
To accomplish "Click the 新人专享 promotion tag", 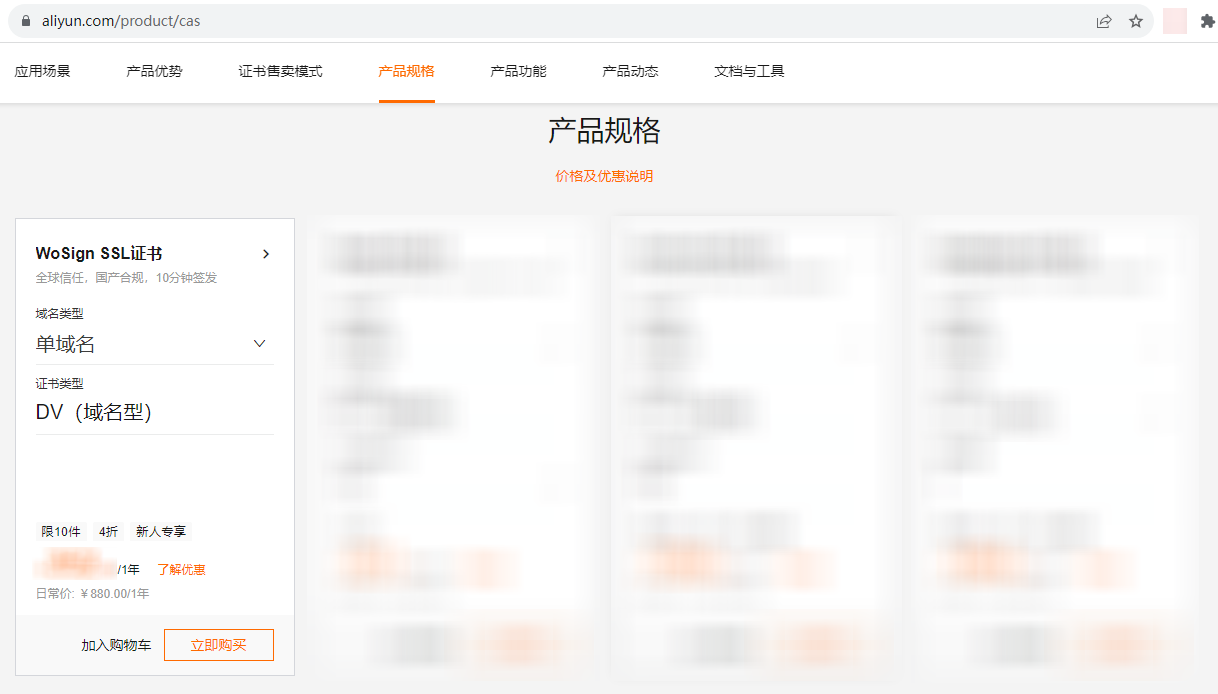I will pos(160,531).
